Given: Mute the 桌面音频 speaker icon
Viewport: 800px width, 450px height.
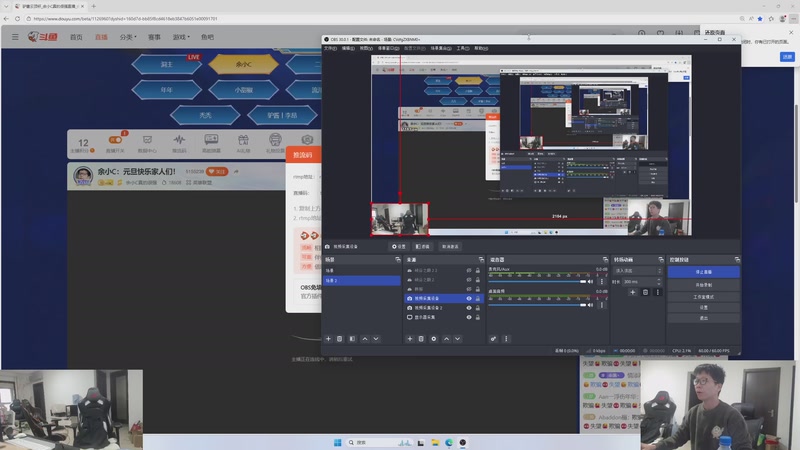Looking at the screenshot, I should pos(591,305).
